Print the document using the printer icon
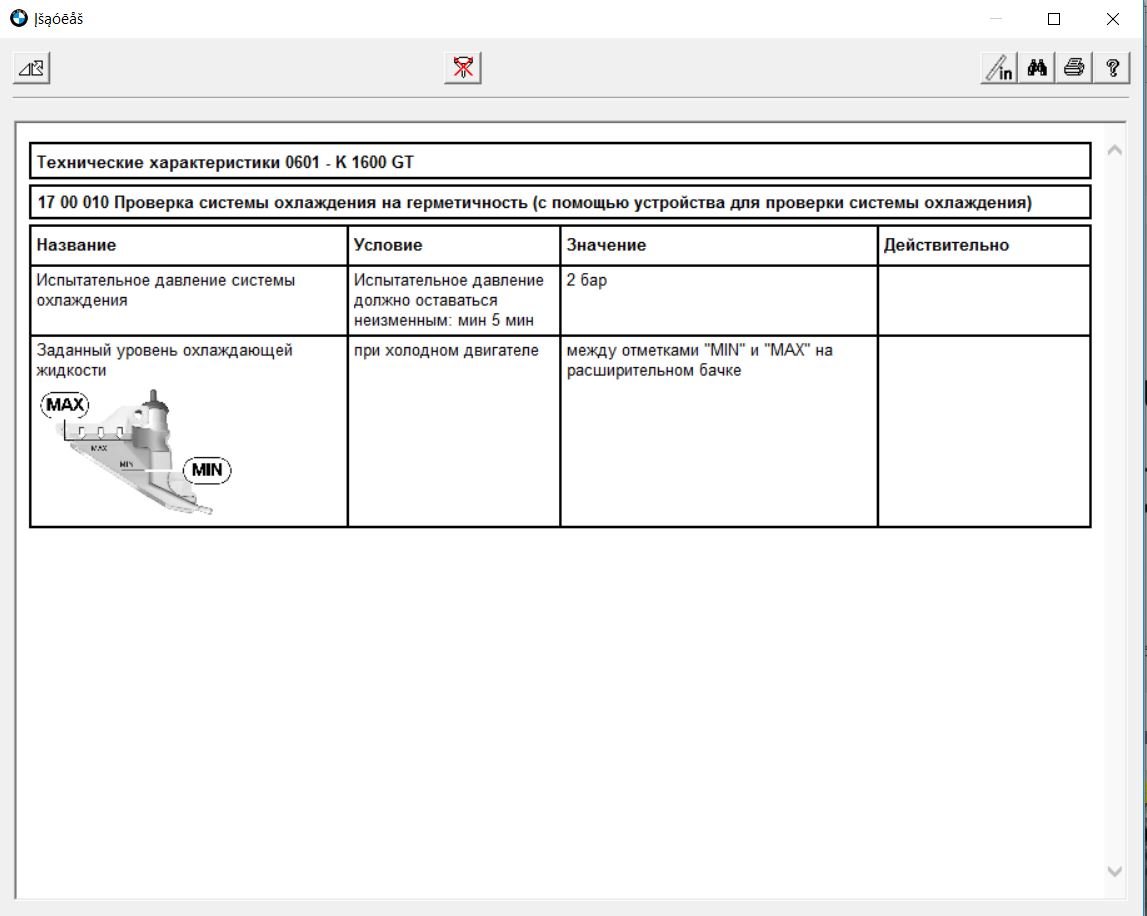Viewport: 1147px width, 916px height. 1074,68
